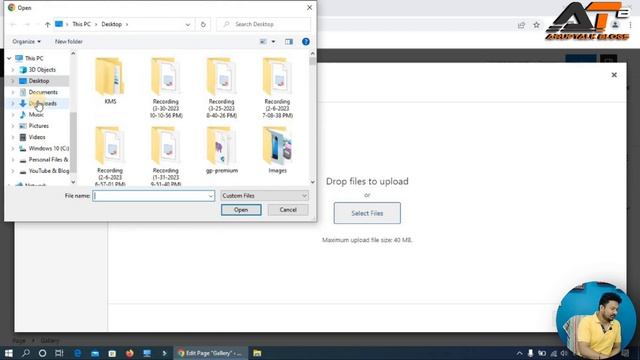Expand Windows 10 (C:) drive node
The height and width of the screenshot is (360, 640).
point(13,149)
